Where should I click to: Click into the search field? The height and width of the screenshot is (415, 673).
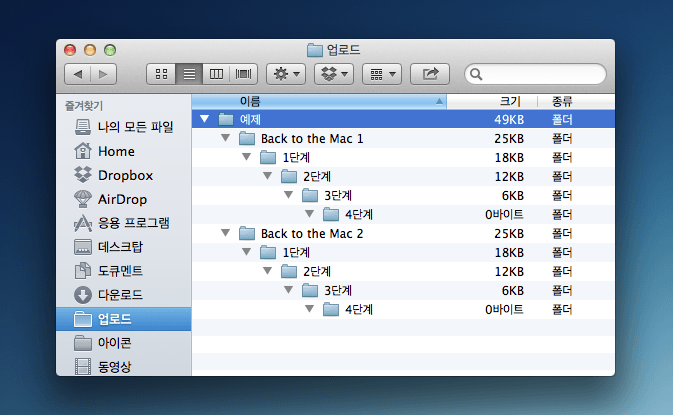(535, 74)
